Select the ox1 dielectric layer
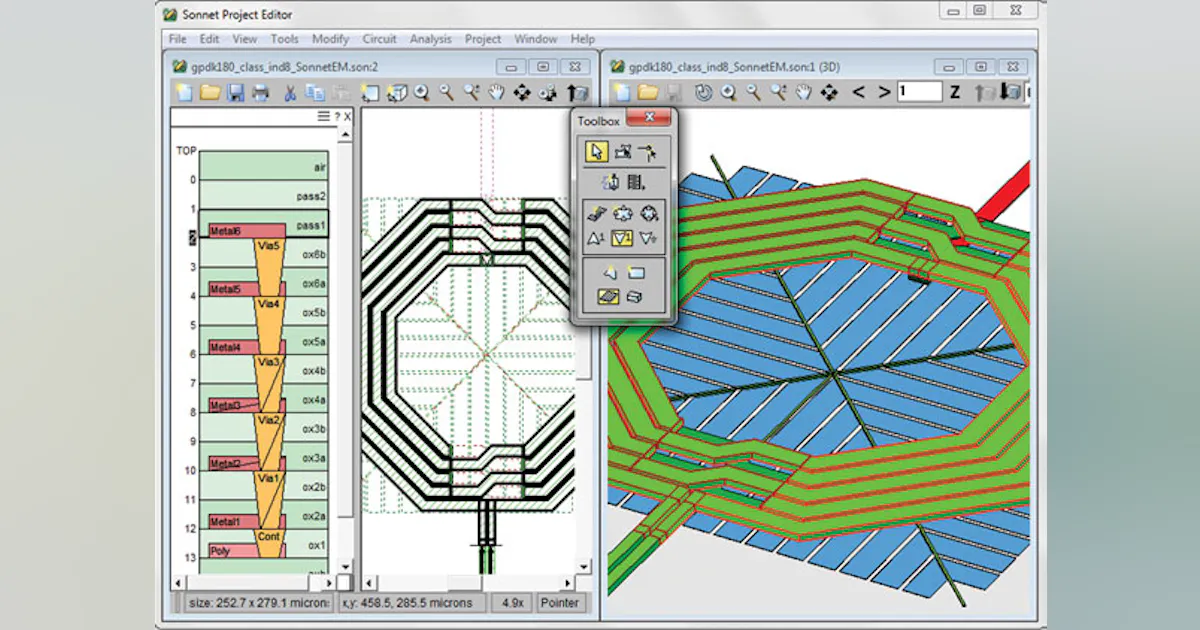The height and width of the screenshot is (630, 1200). coord(264,545)
